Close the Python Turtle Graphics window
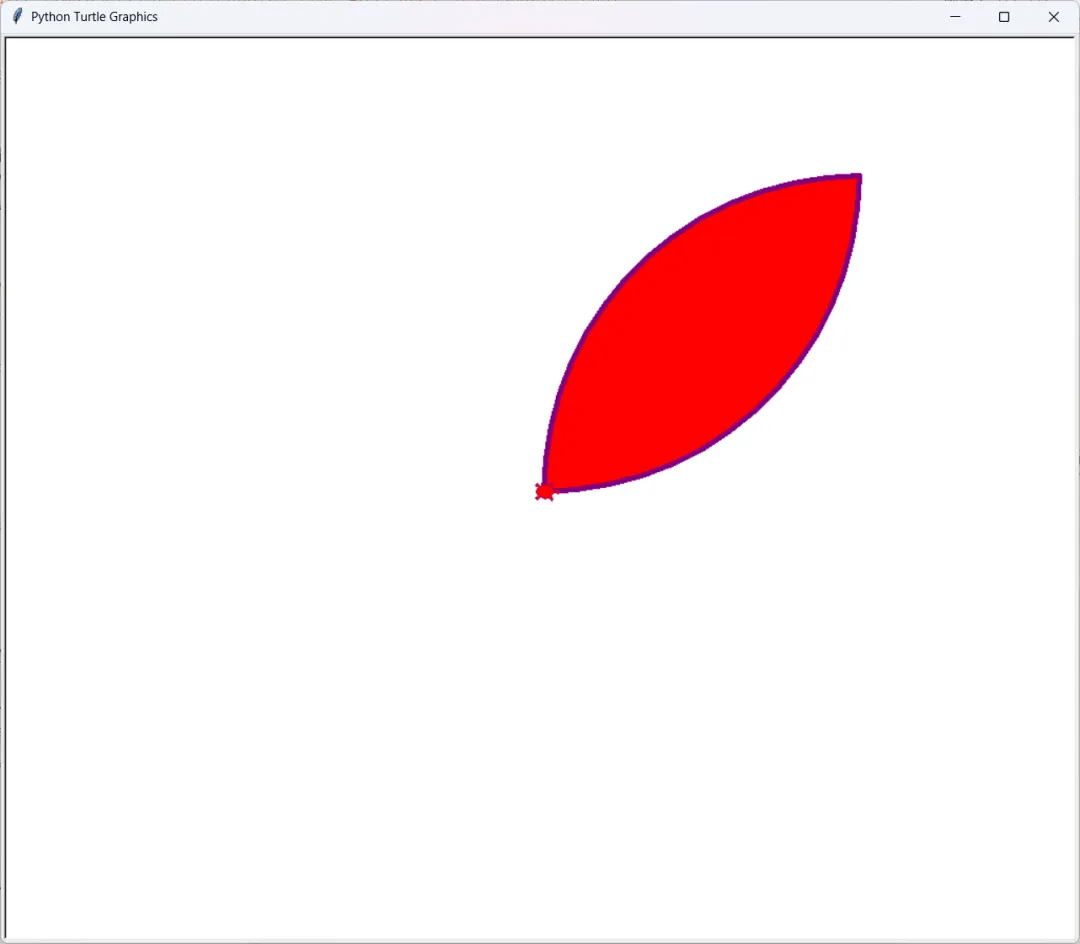1080x944 pixels. 1053,17
